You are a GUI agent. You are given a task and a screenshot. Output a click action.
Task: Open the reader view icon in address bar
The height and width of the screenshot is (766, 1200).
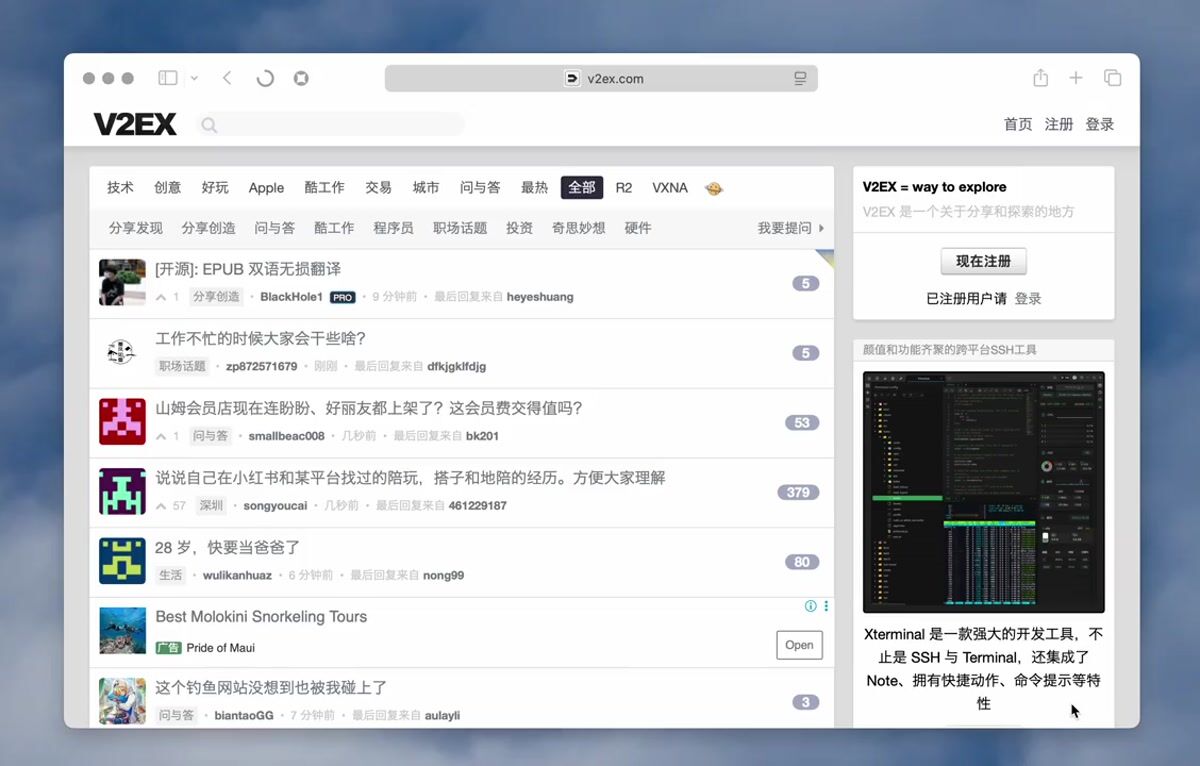800,78
